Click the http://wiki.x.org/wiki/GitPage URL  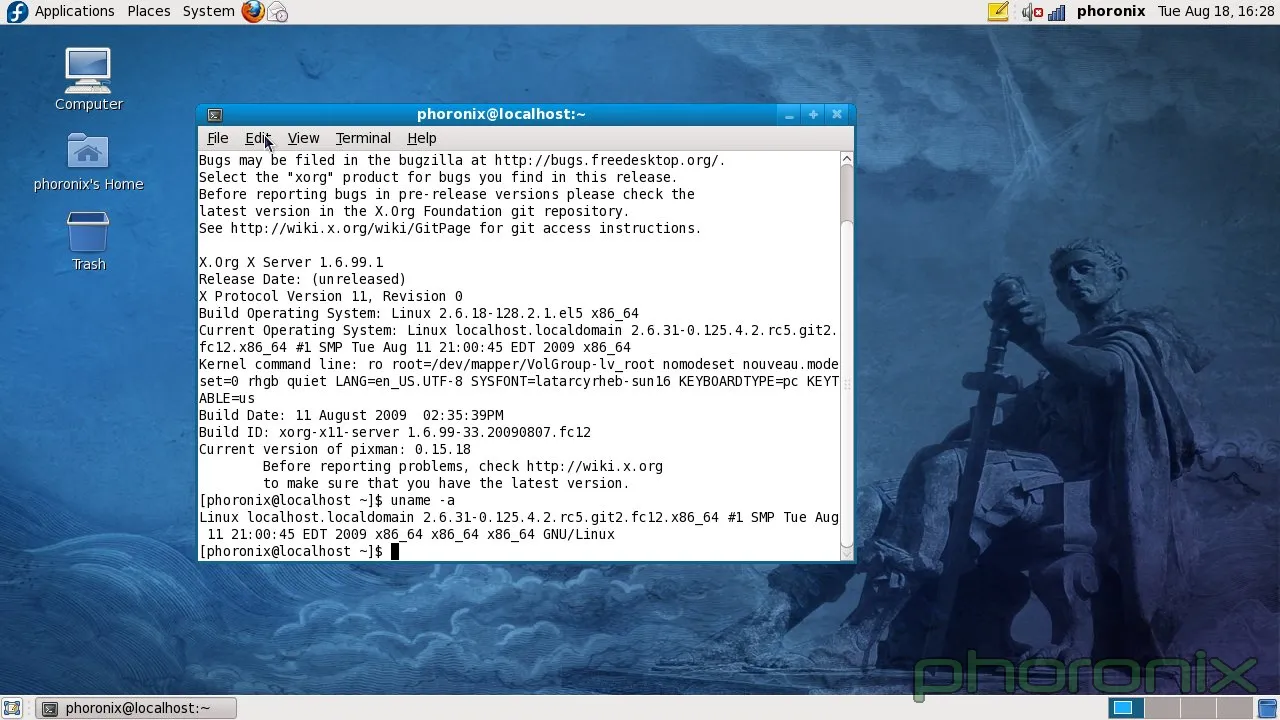350,228
